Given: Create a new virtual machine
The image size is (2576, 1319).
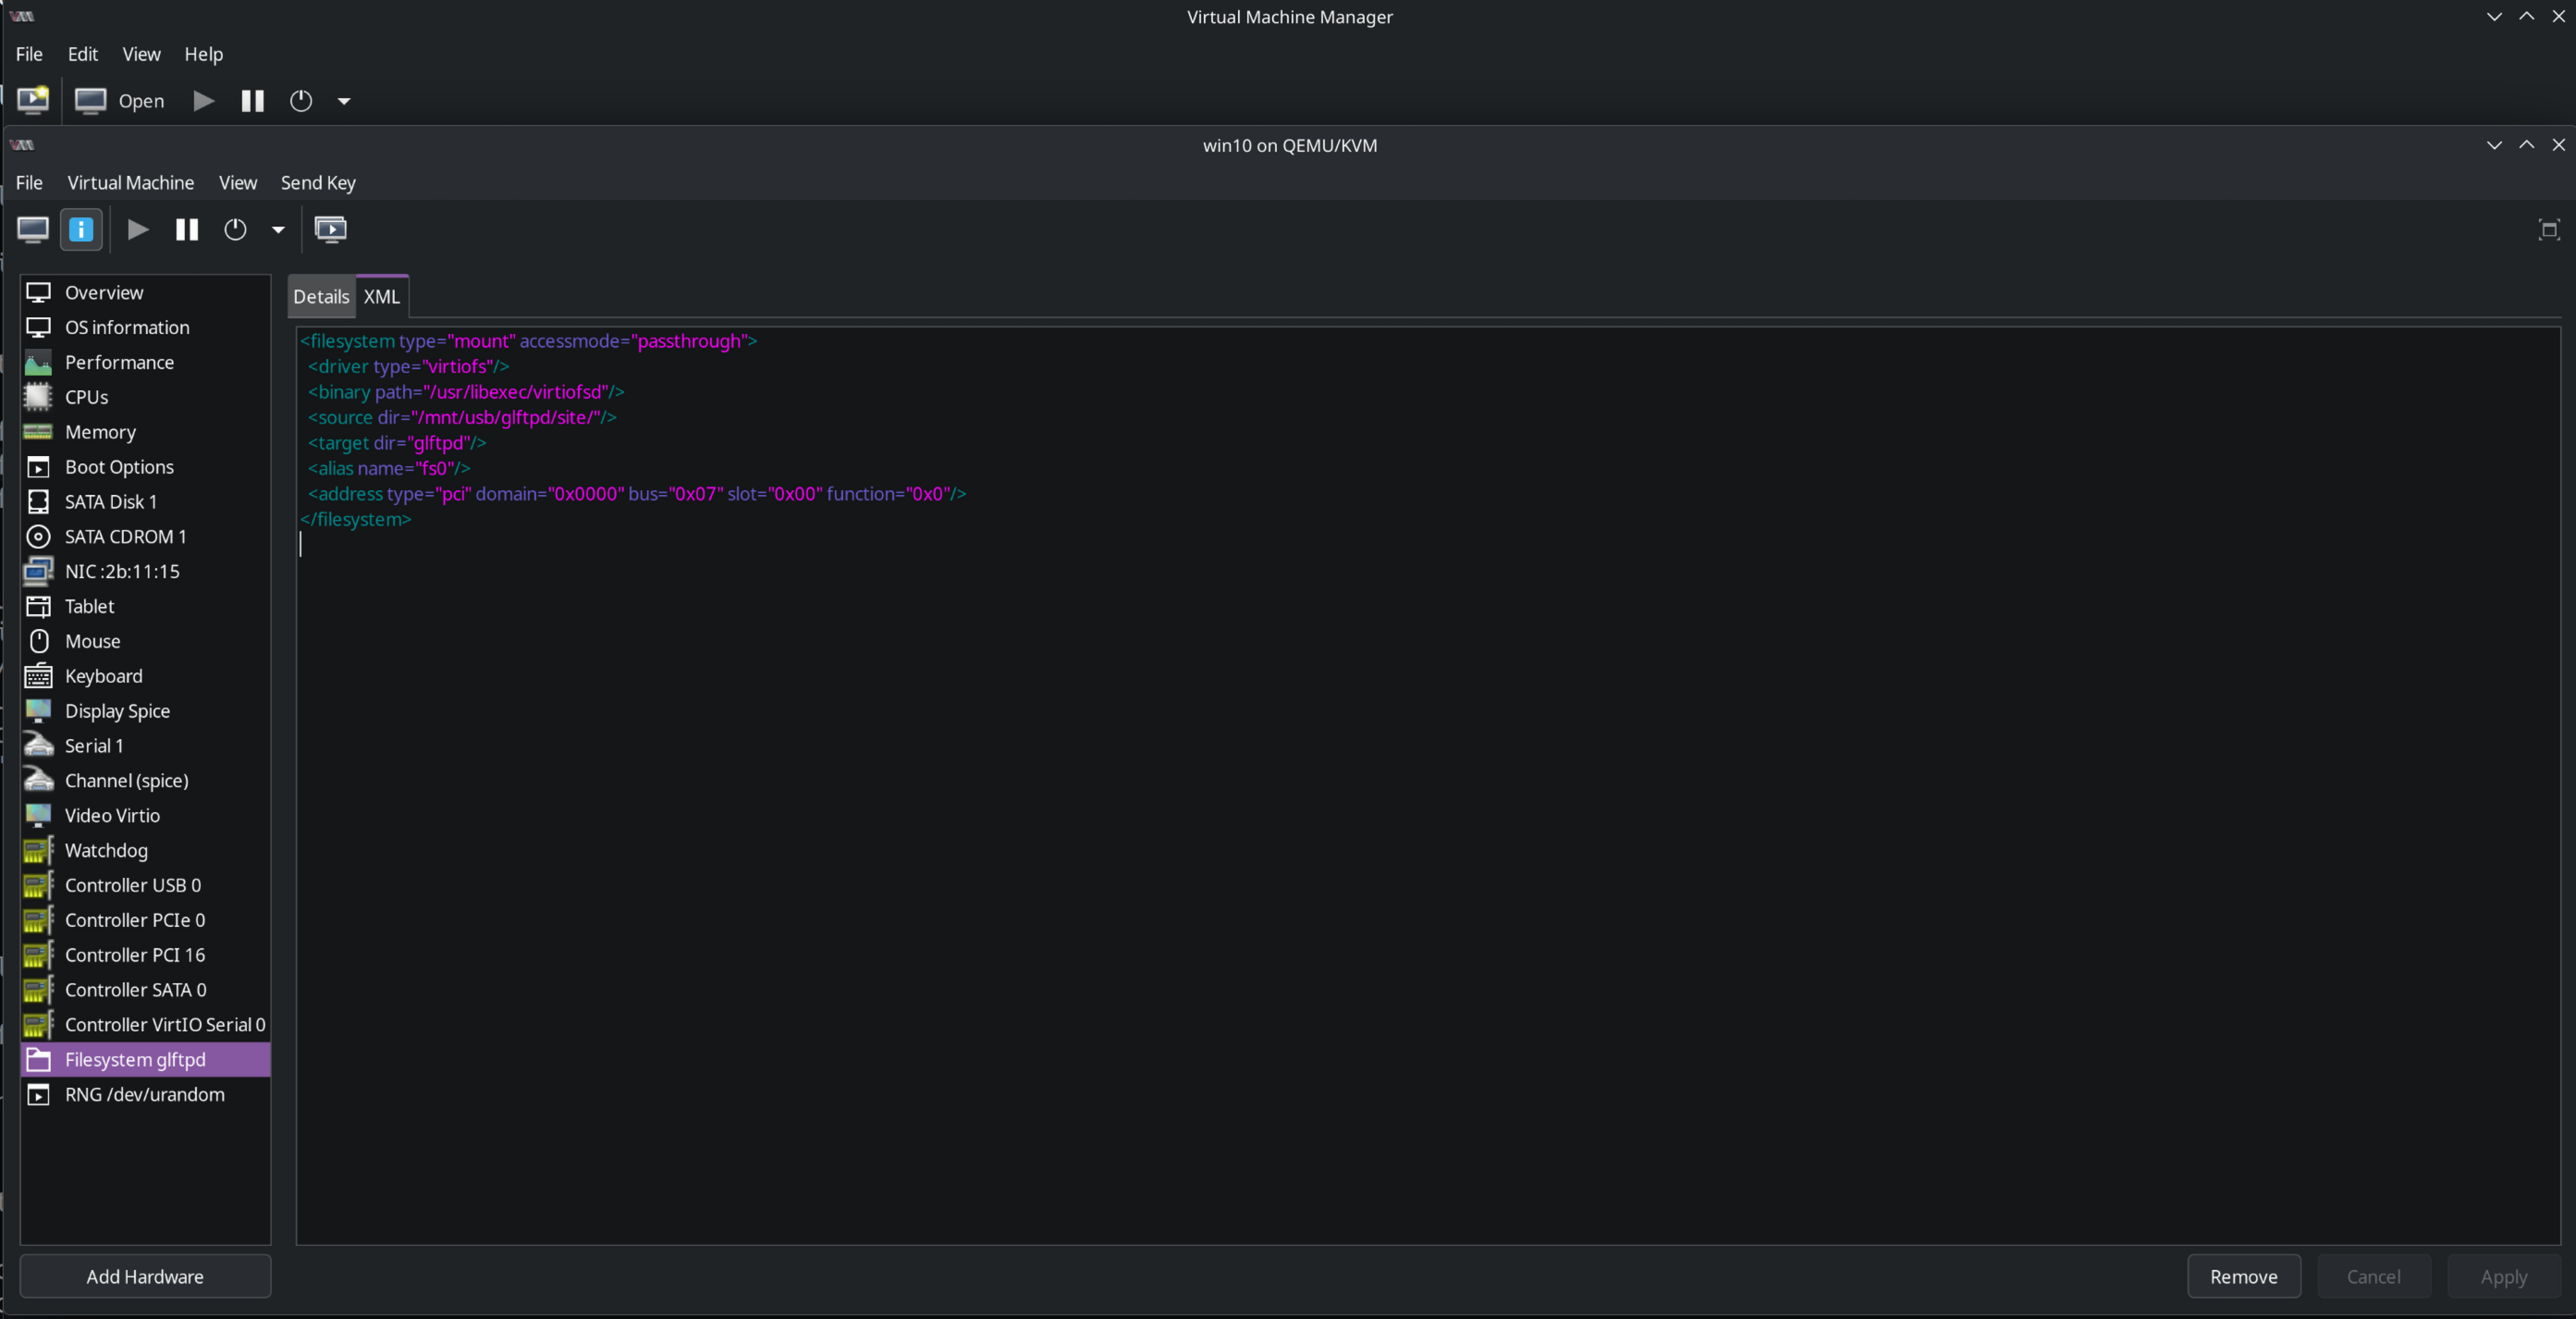Looking at the screenshot, I should (x=32, y=100).
